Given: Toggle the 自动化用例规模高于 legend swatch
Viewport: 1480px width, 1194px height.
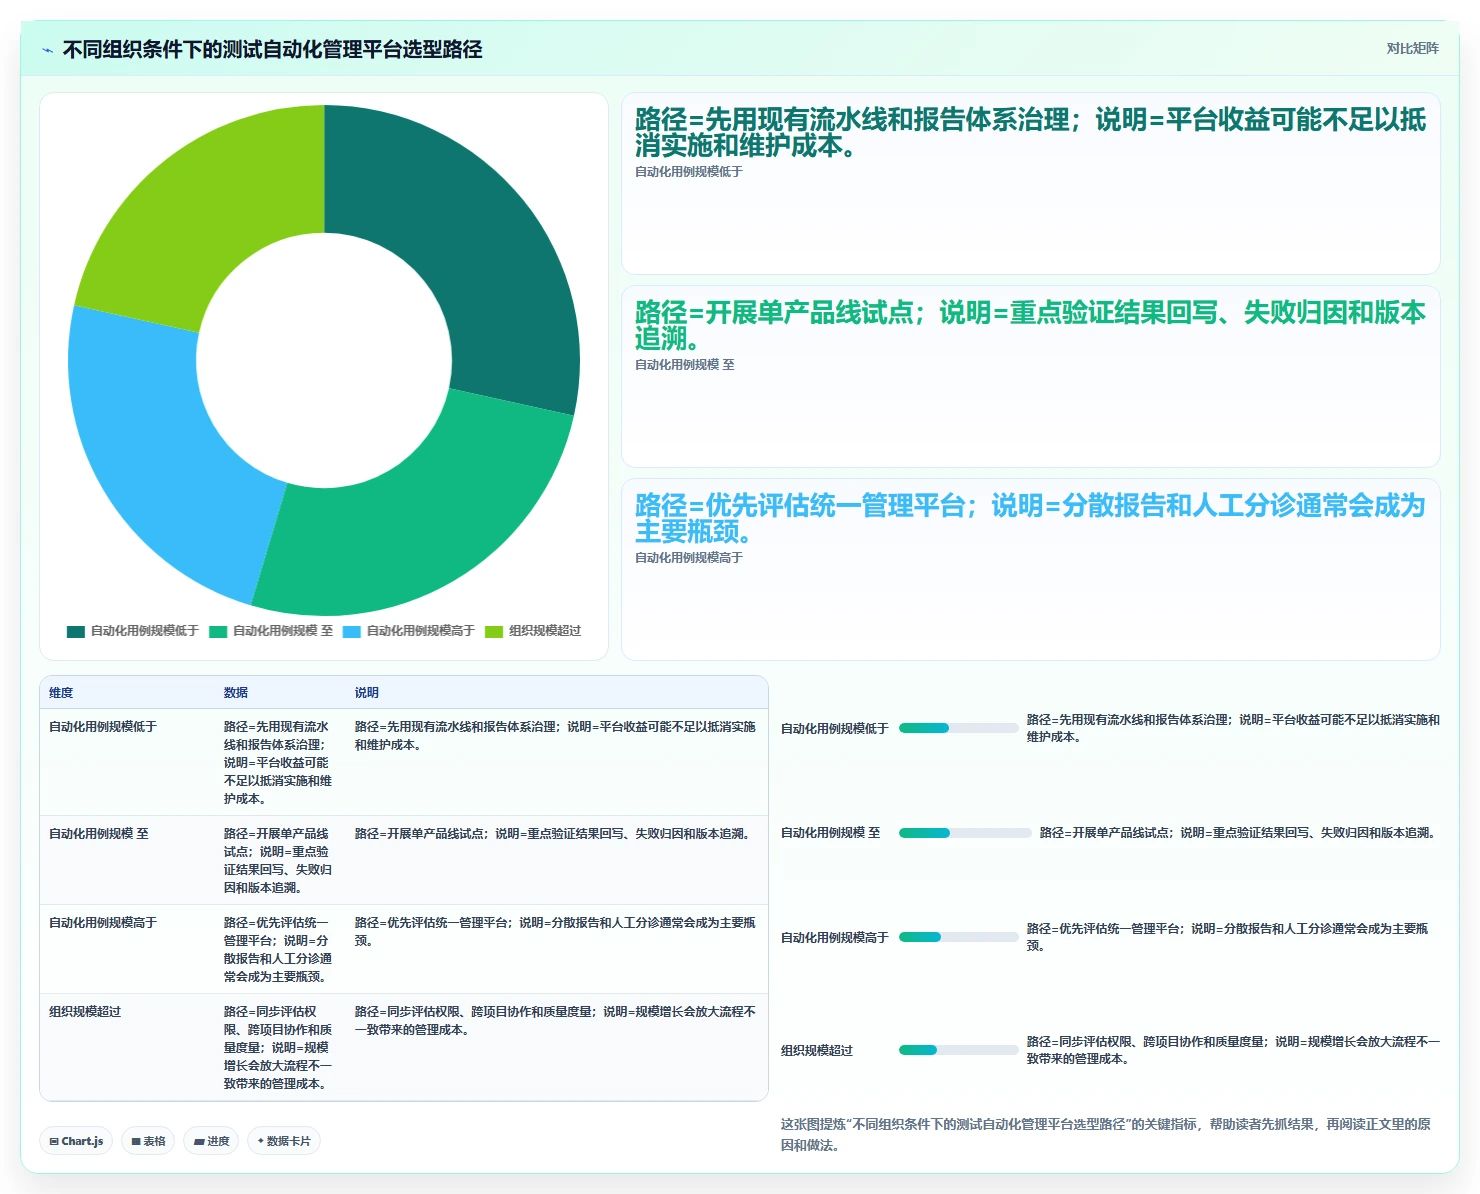Looking at the screenshot, I should click(352, 631).
